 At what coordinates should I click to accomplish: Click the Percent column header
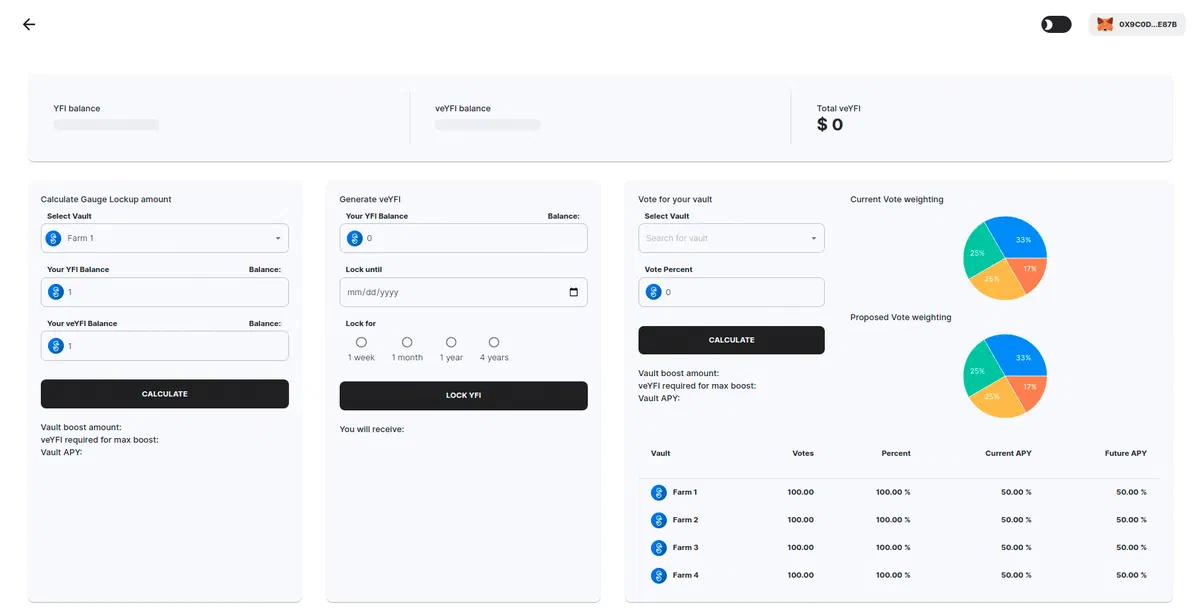896,453
